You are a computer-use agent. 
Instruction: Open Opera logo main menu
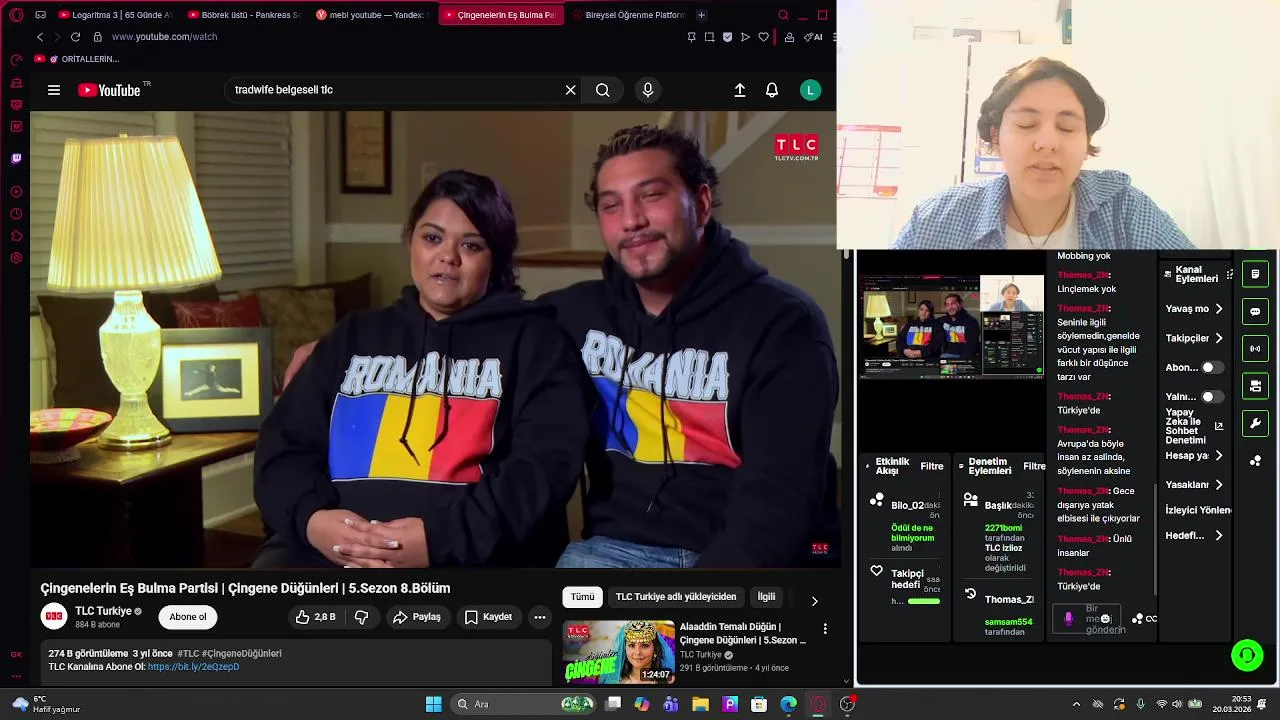click(16, 15)
